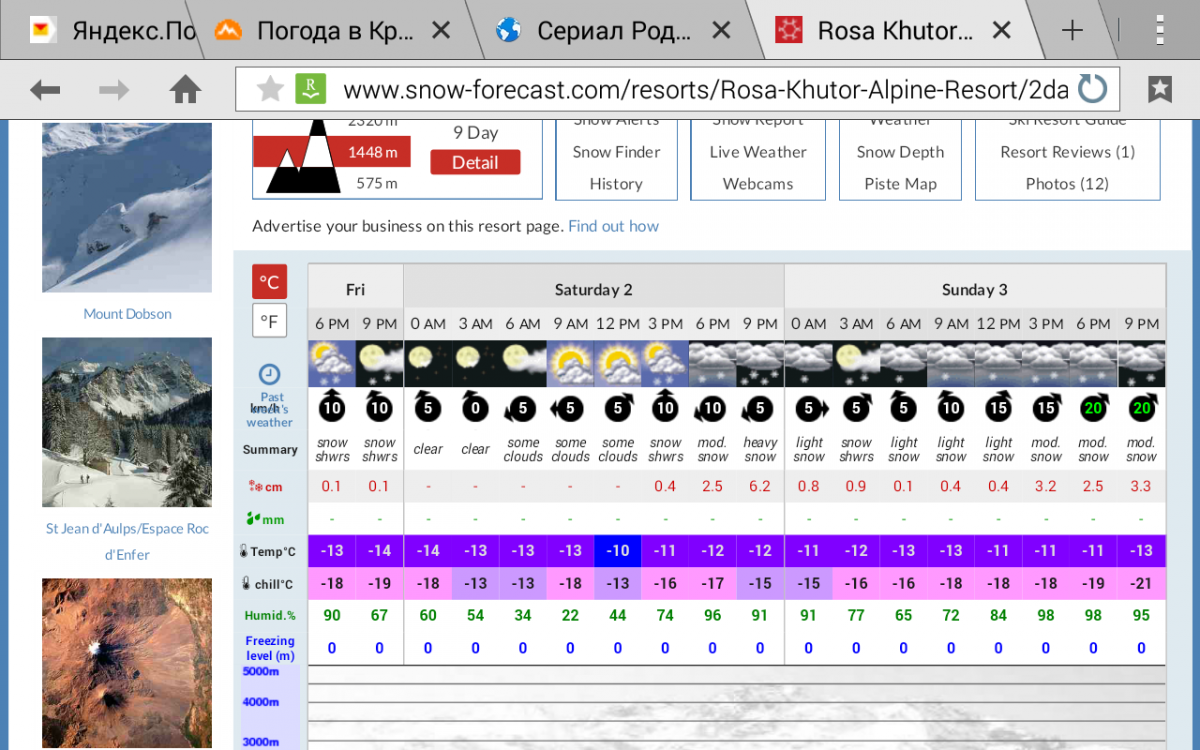Click the Saturday 3 AM wind icon showing 0

coord(475,407)
